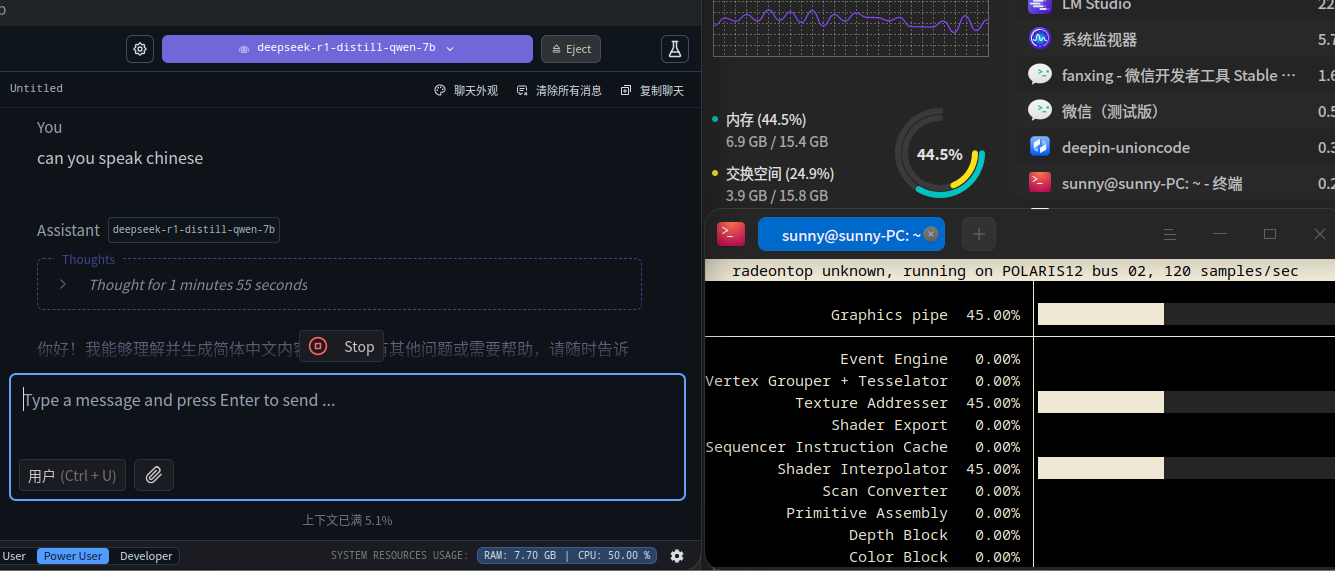Click "Thought for 1 minutes 55 seconds"

pos(198,284)
